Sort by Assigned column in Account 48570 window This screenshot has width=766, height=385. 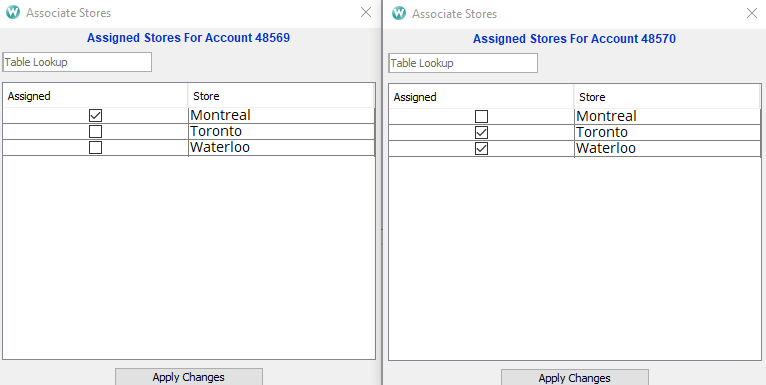pos(481,97)
